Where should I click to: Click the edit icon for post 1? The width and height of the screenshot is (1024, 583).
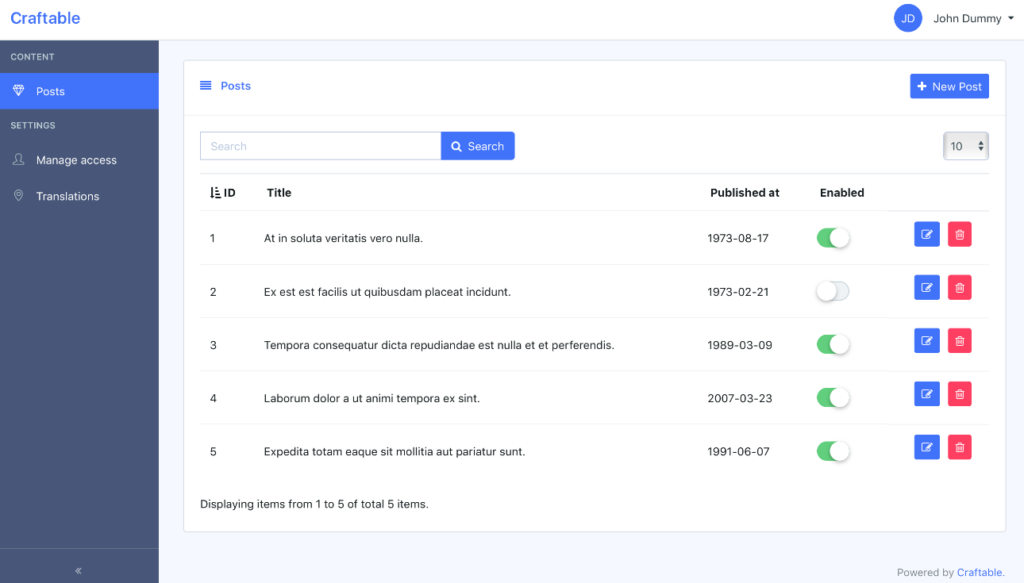click(927, 235)
